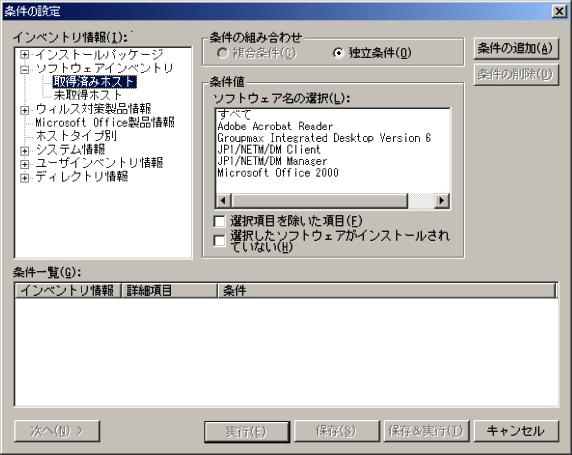Click the 保存&実行 button
This screenshot has height=455, width=572.
(x=426, y=431)
